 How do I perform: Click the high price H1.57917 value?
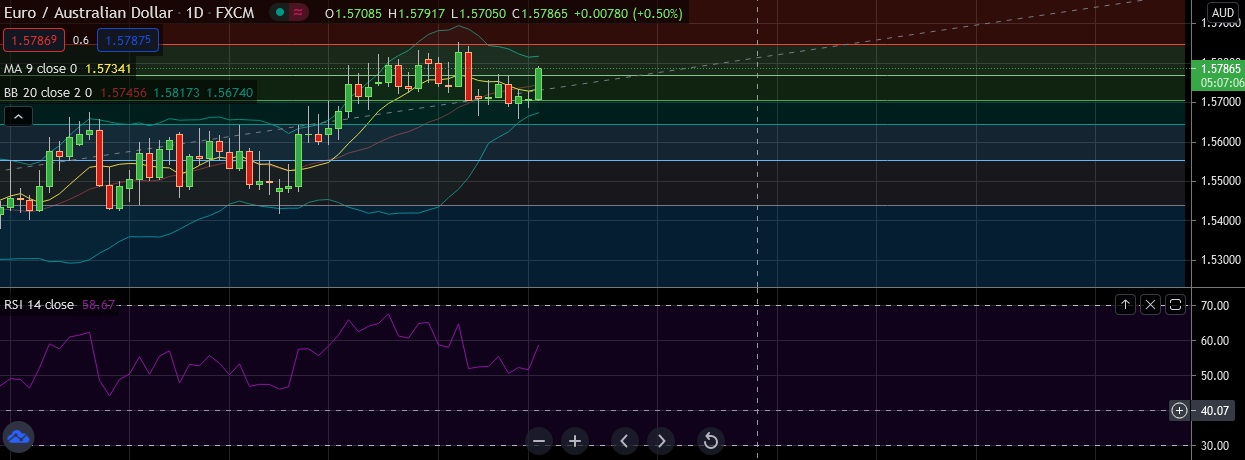(x=418, y=13)
